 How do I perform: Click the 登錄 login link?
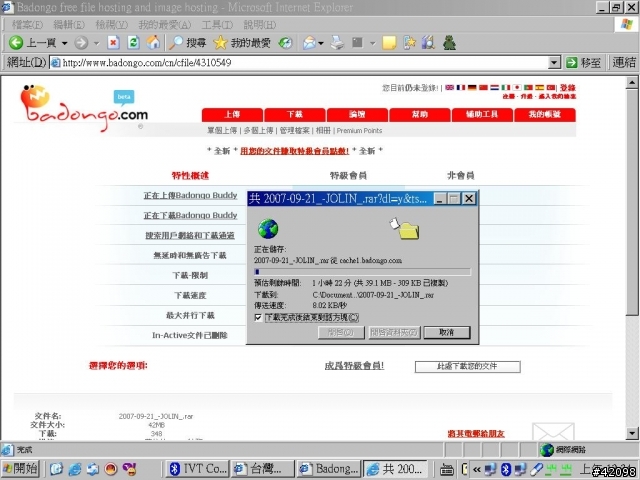click(567, 88)
